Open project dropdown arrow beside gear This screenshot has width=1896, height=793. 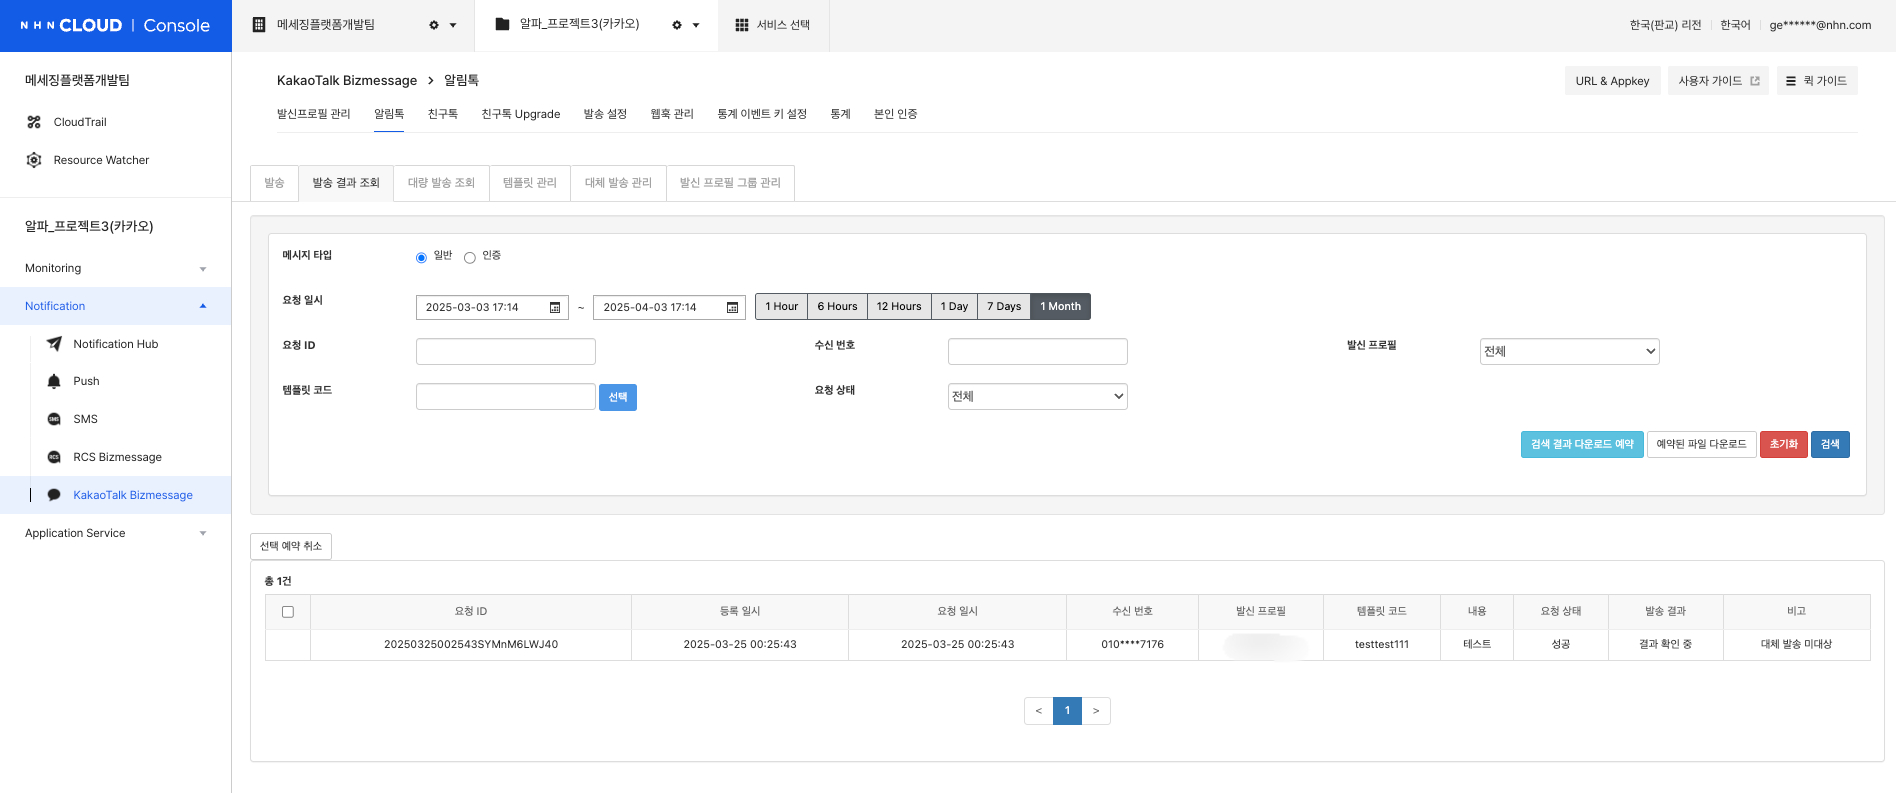tap(696, 26)
